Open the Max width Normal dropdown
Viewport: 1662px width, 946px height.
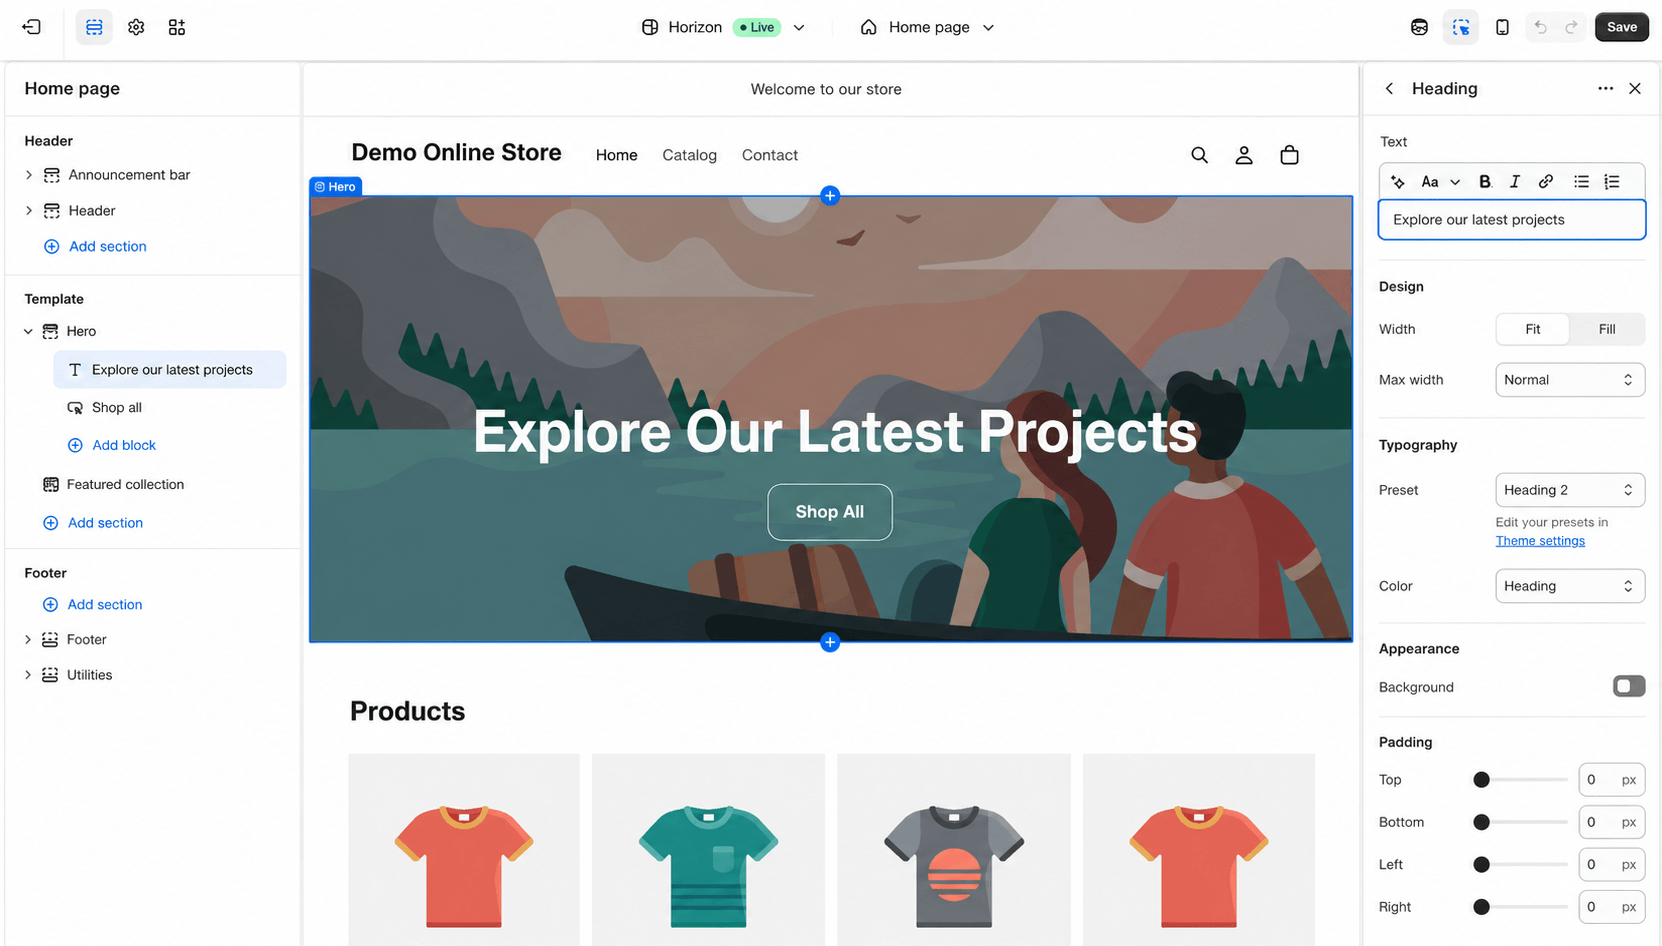pos(1569,380)
